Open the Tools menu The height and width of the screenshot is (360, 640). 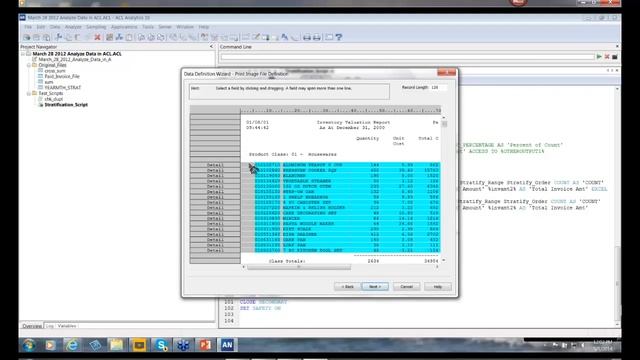(148, 27)
